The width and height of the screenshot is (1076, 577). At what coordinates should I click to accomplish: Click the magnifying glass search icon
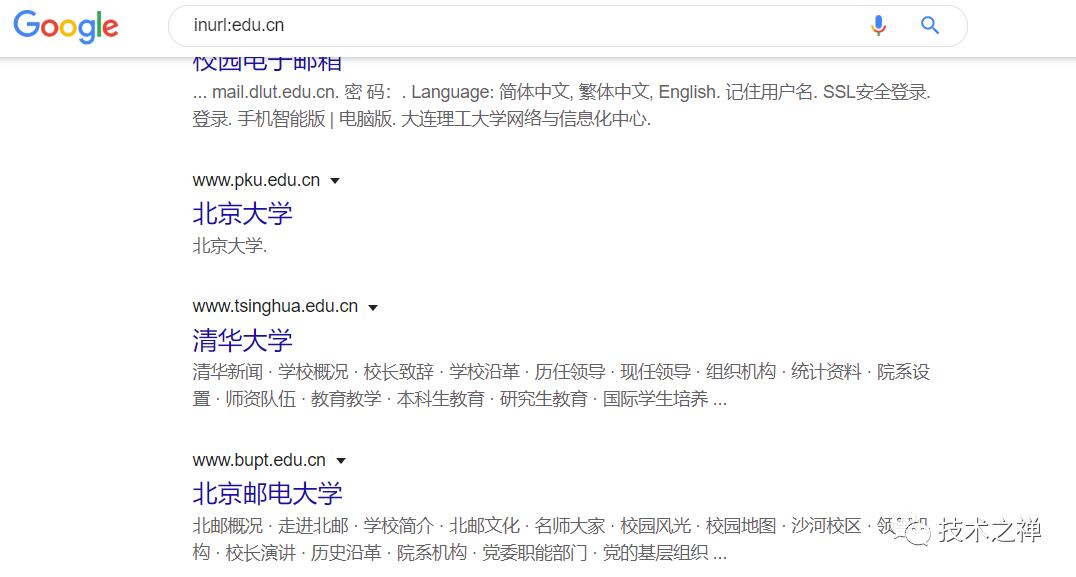[929, 26]
